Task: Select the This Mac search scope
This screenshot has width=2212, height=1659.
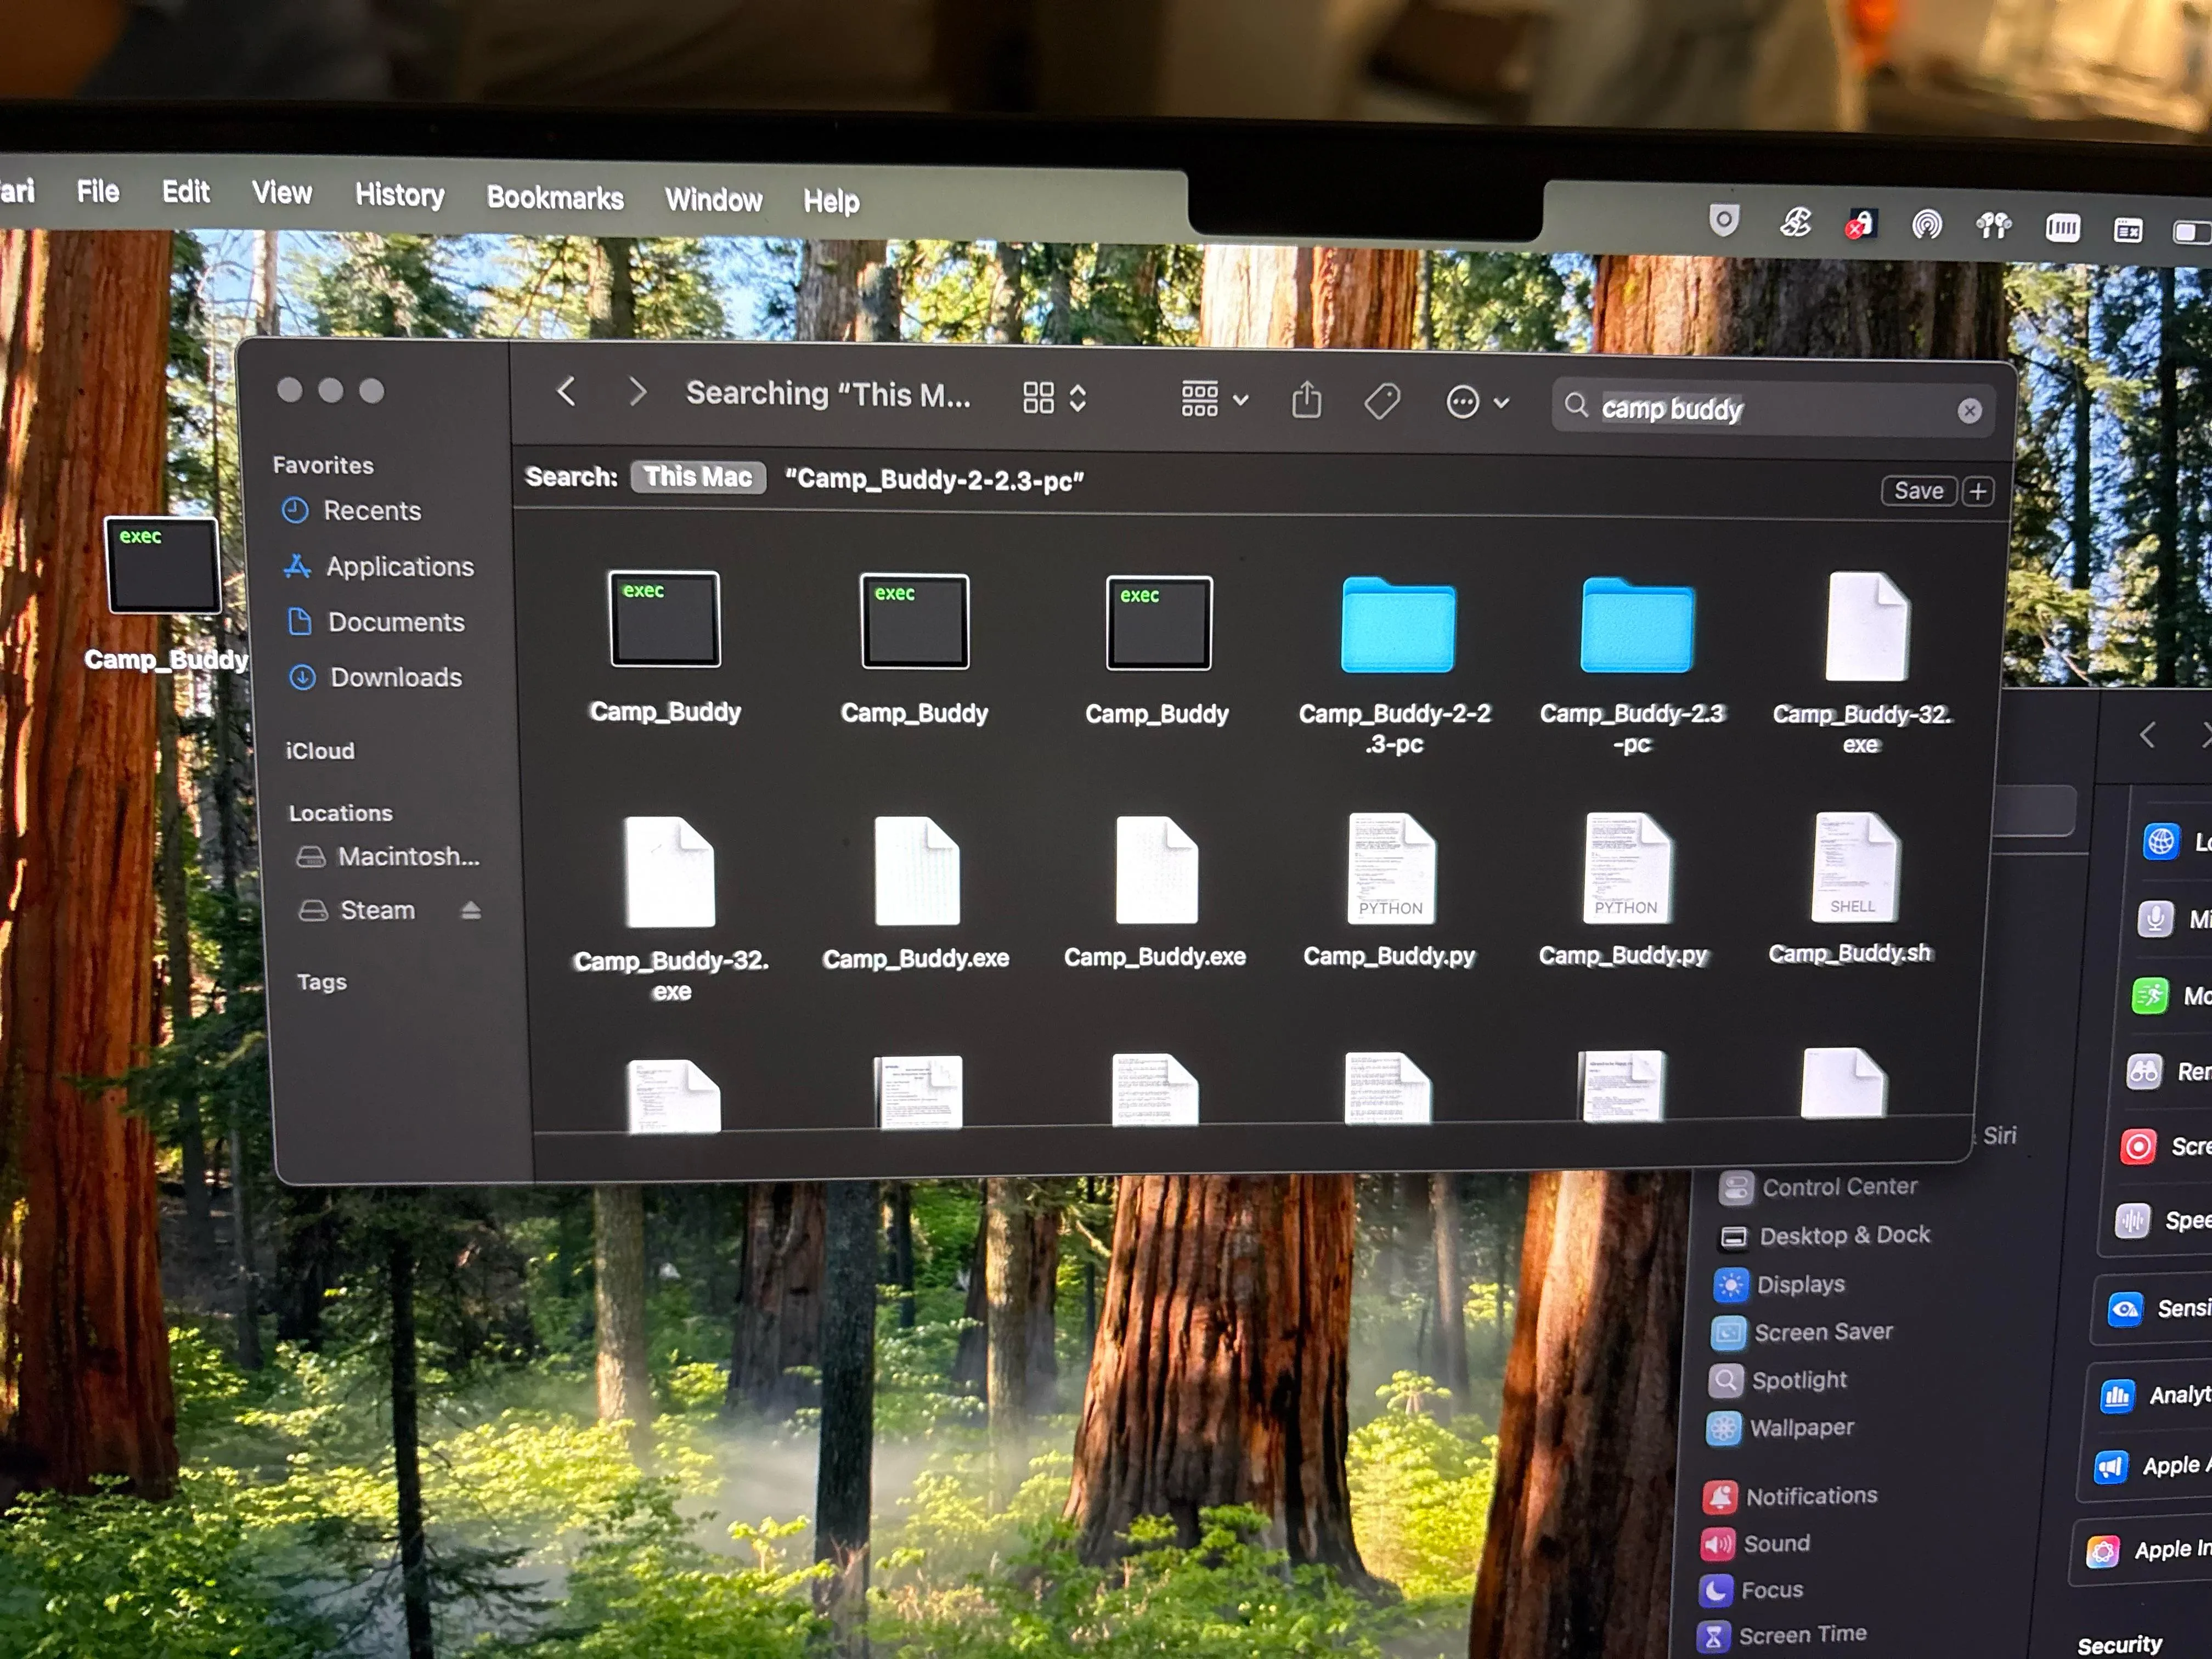Action: (697, 478)
